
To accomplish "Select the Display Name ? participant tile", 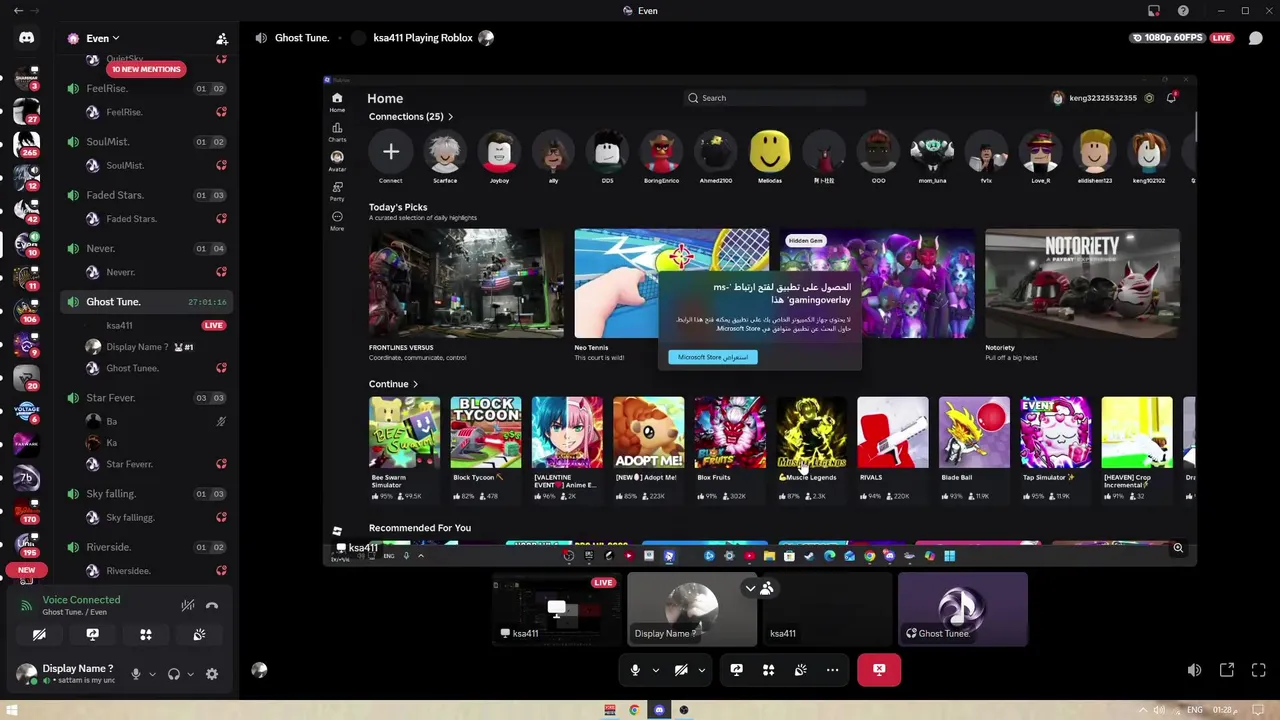I will coord(691,608).
